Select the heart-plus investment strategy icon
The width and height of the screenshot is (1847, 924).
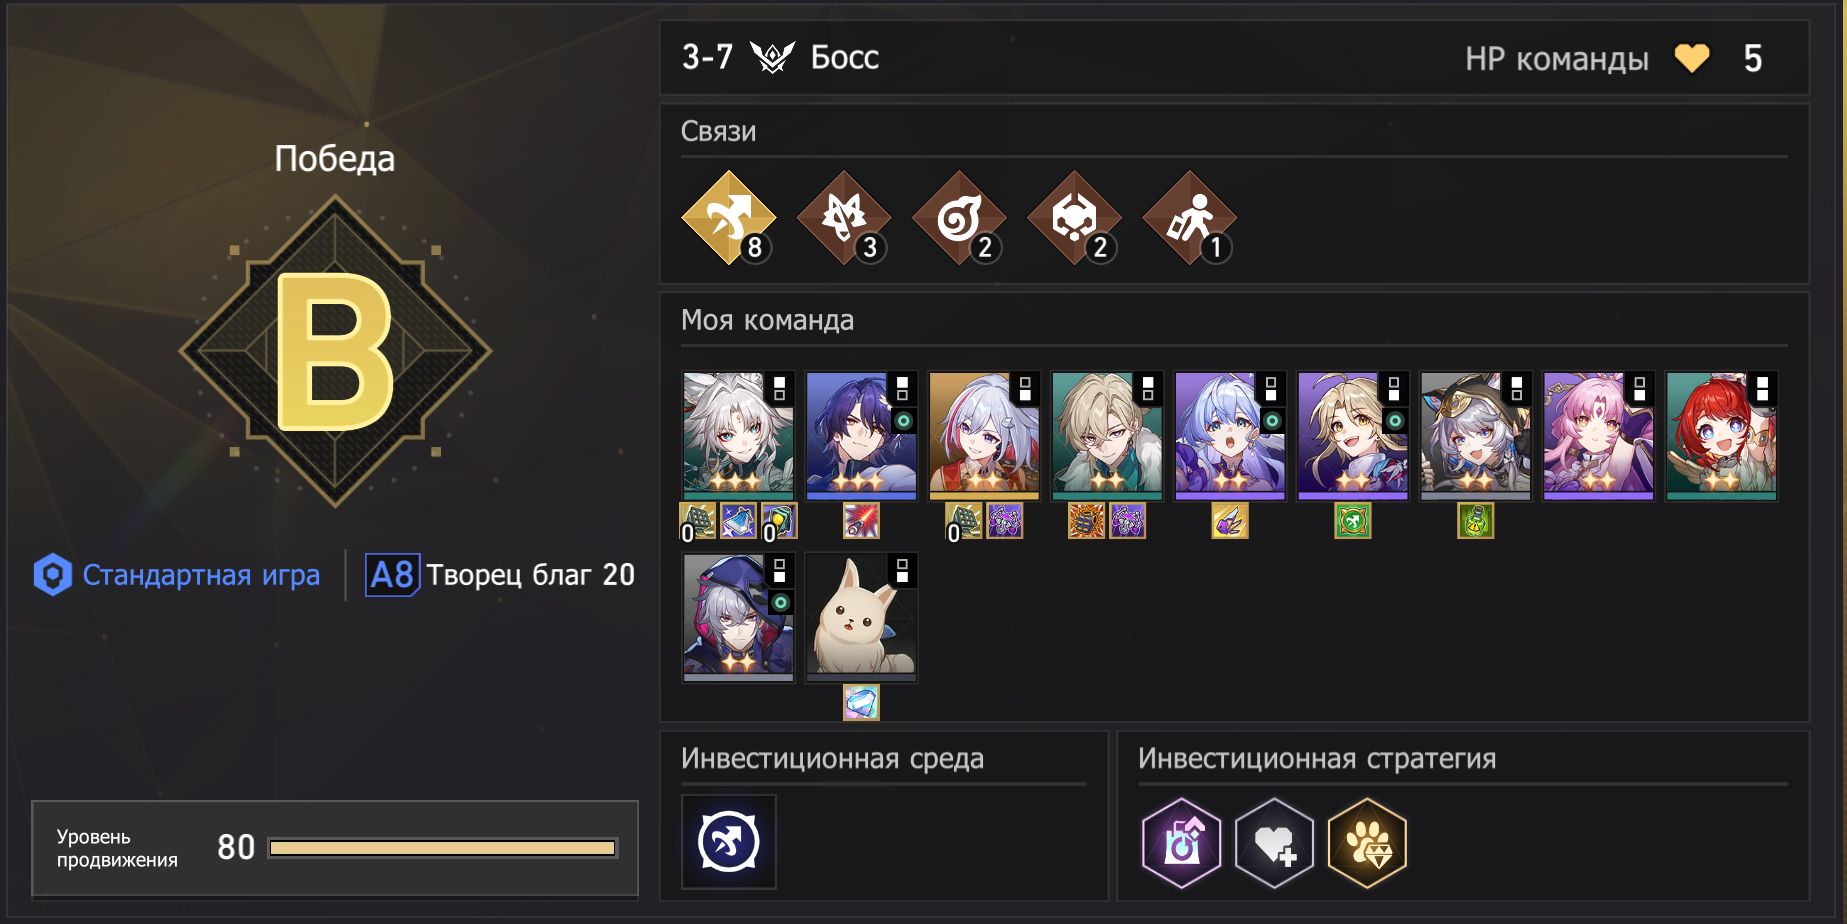tap(1274, 843)
